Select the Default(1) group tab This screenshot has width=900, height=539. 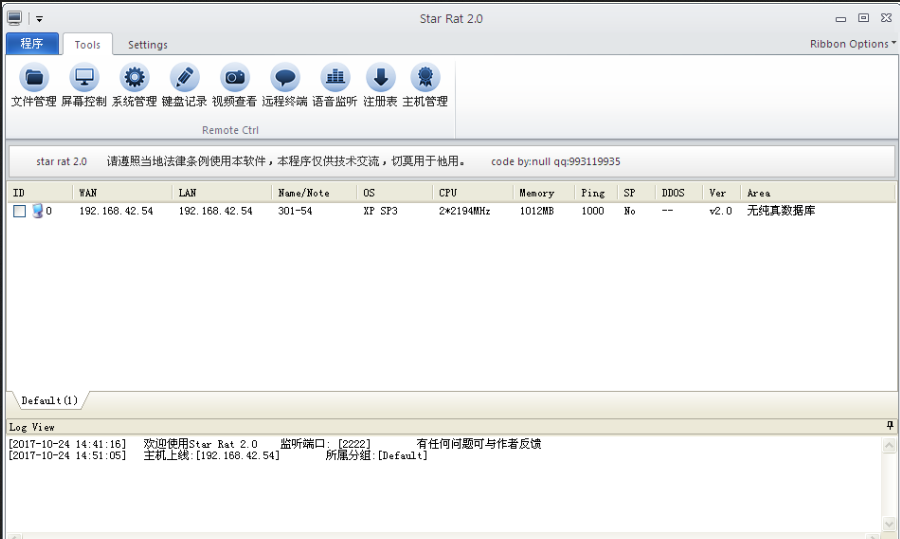[x=49, y=400]
